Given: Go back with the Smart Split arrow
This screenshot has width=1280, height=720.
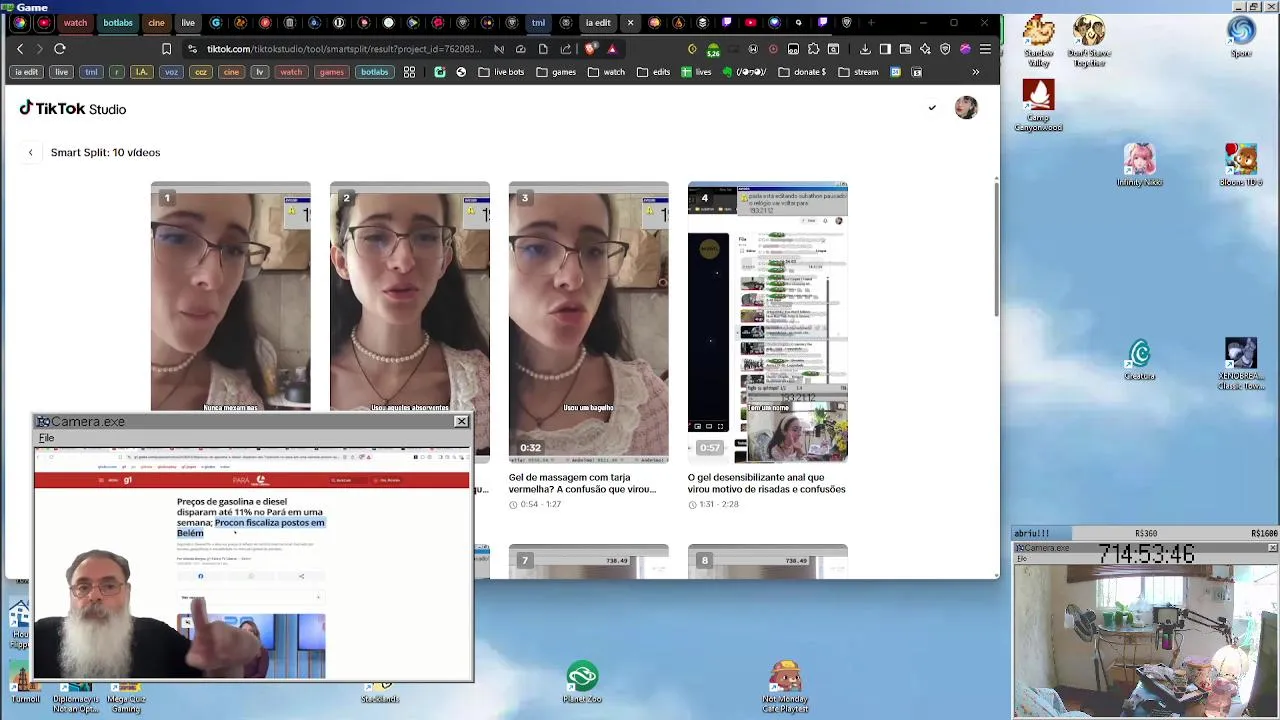Looking at the screenshot, I should click(30, 152).
